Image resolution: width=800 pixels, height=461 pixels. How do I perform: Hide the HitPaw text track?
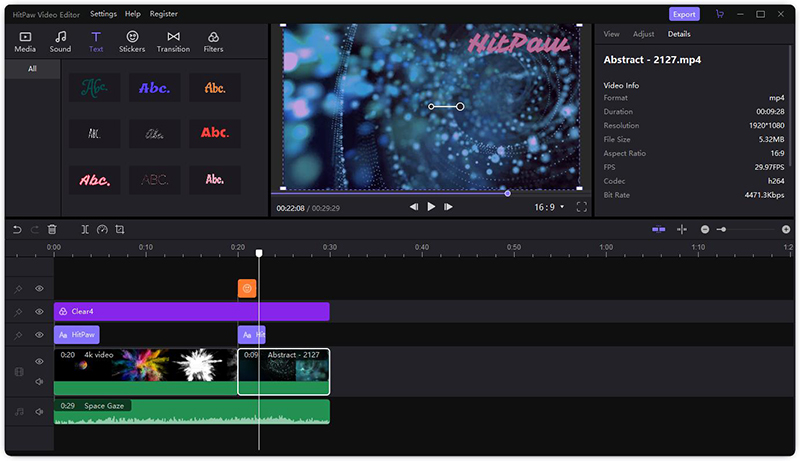click(39, 335)
